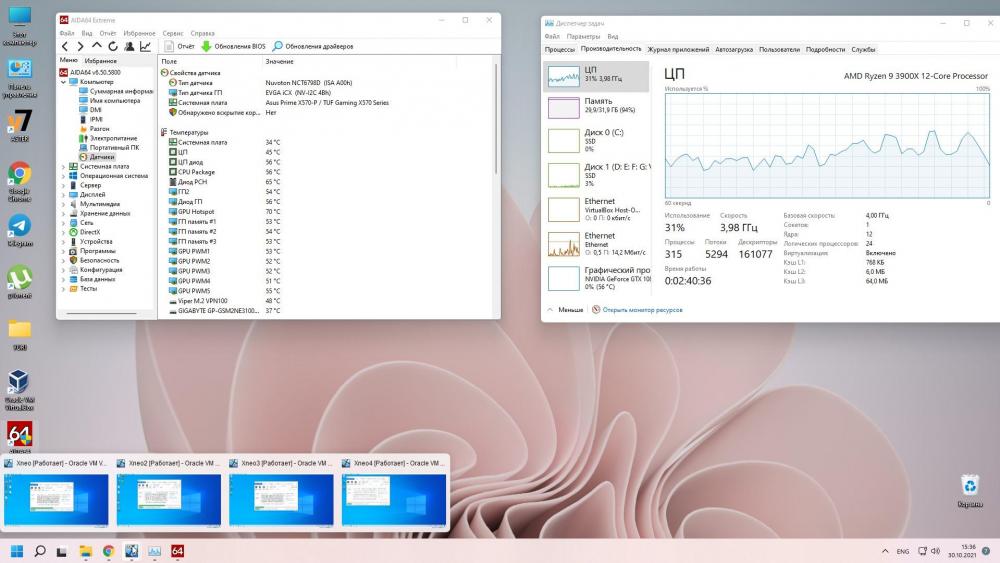Click the Диод PCH temperature row
Screen dimensions: 1000x563
325,182
